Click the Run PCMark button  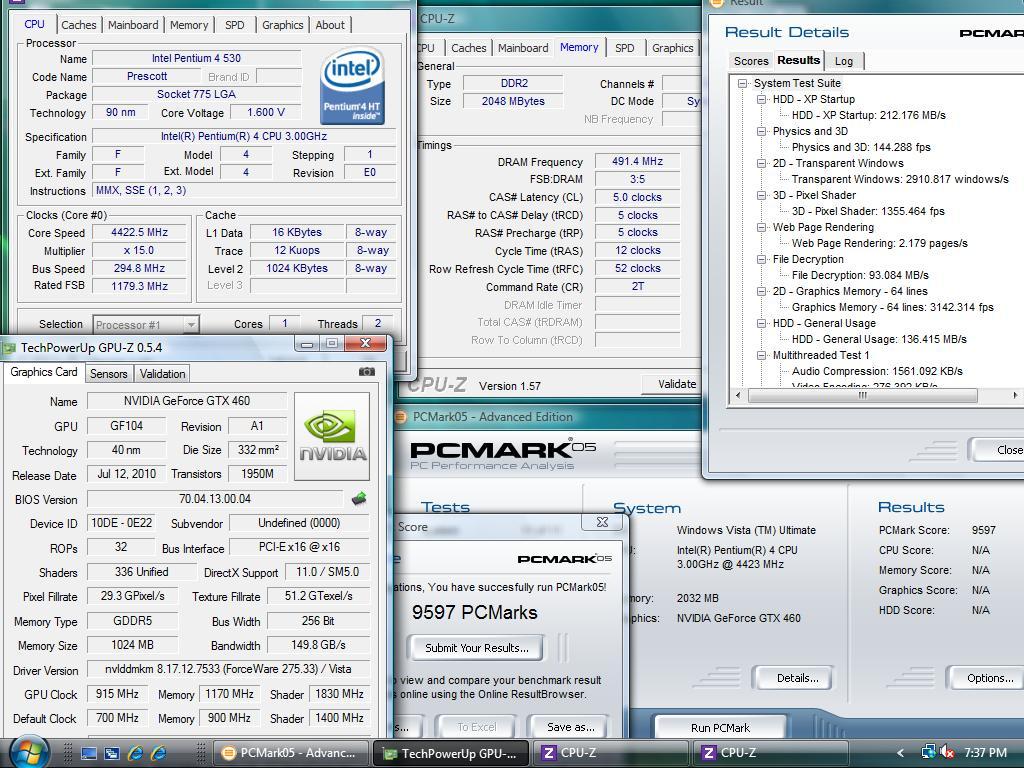[x=720, y=728]
